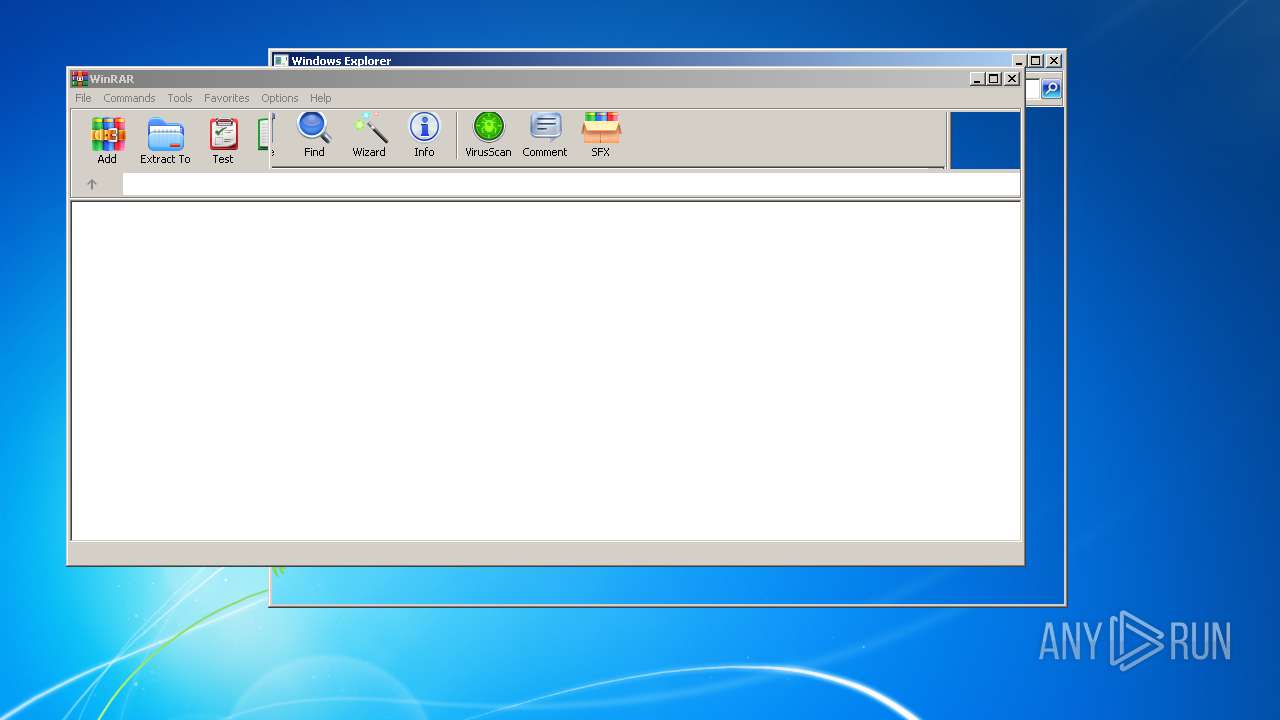Open the Options menu
The height and width of the screenshot is (720, 1280).
coord(280,98)
